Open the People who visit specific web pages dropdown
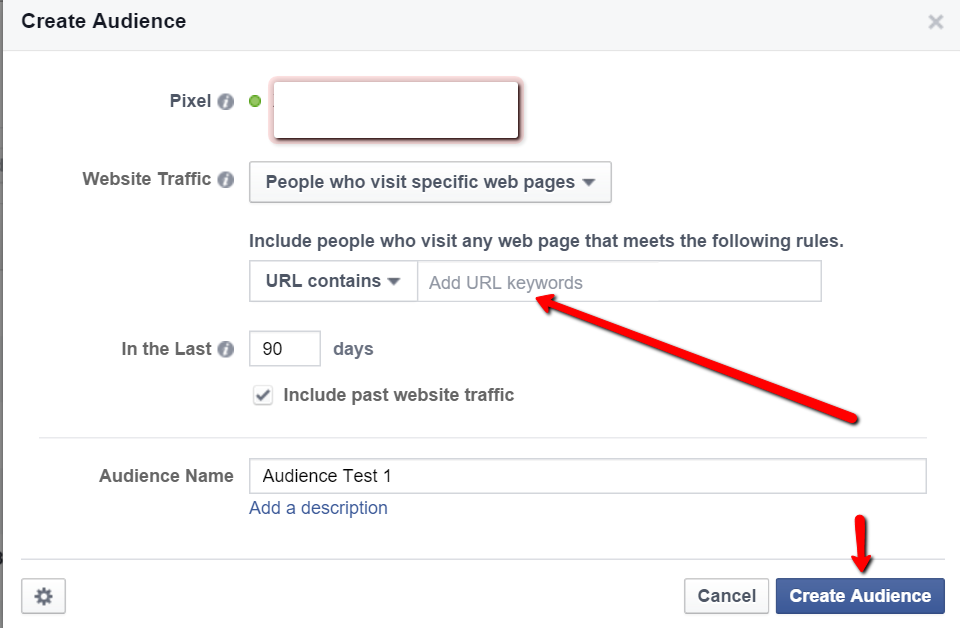Viewport: 960px width, 628px height. click(x=430, y=182)
